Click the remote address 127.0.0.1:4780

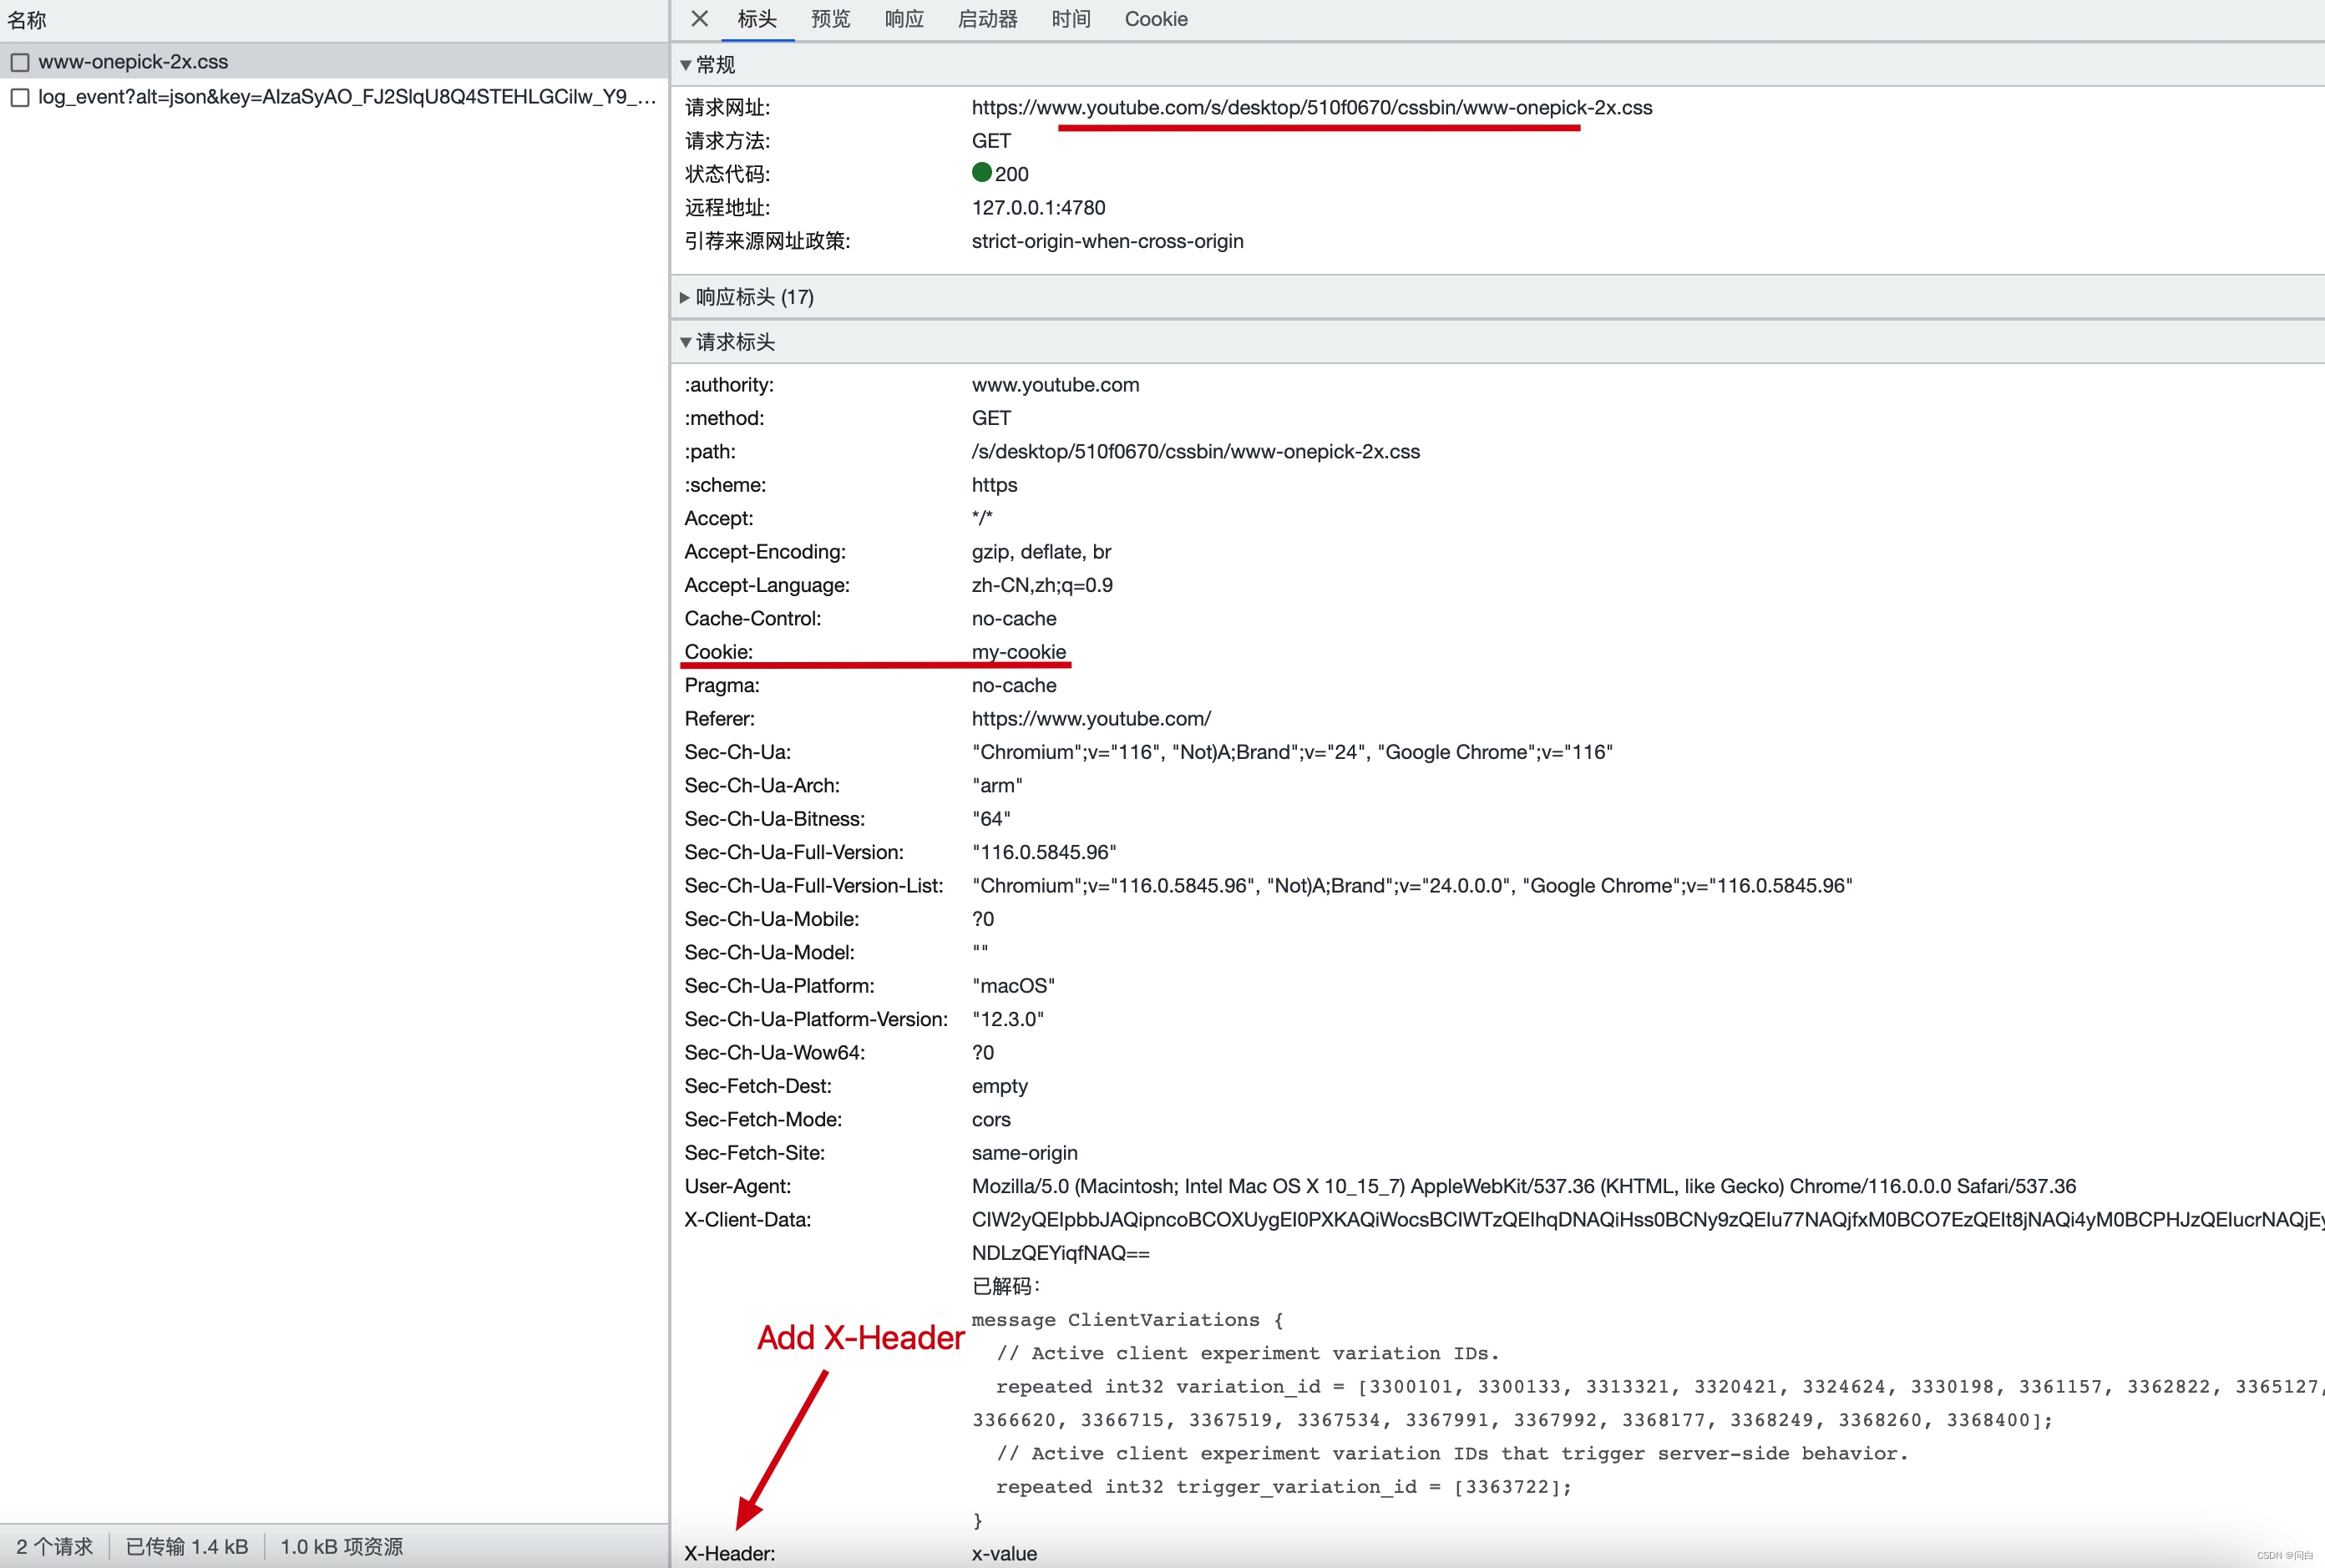pos(1038,207)
